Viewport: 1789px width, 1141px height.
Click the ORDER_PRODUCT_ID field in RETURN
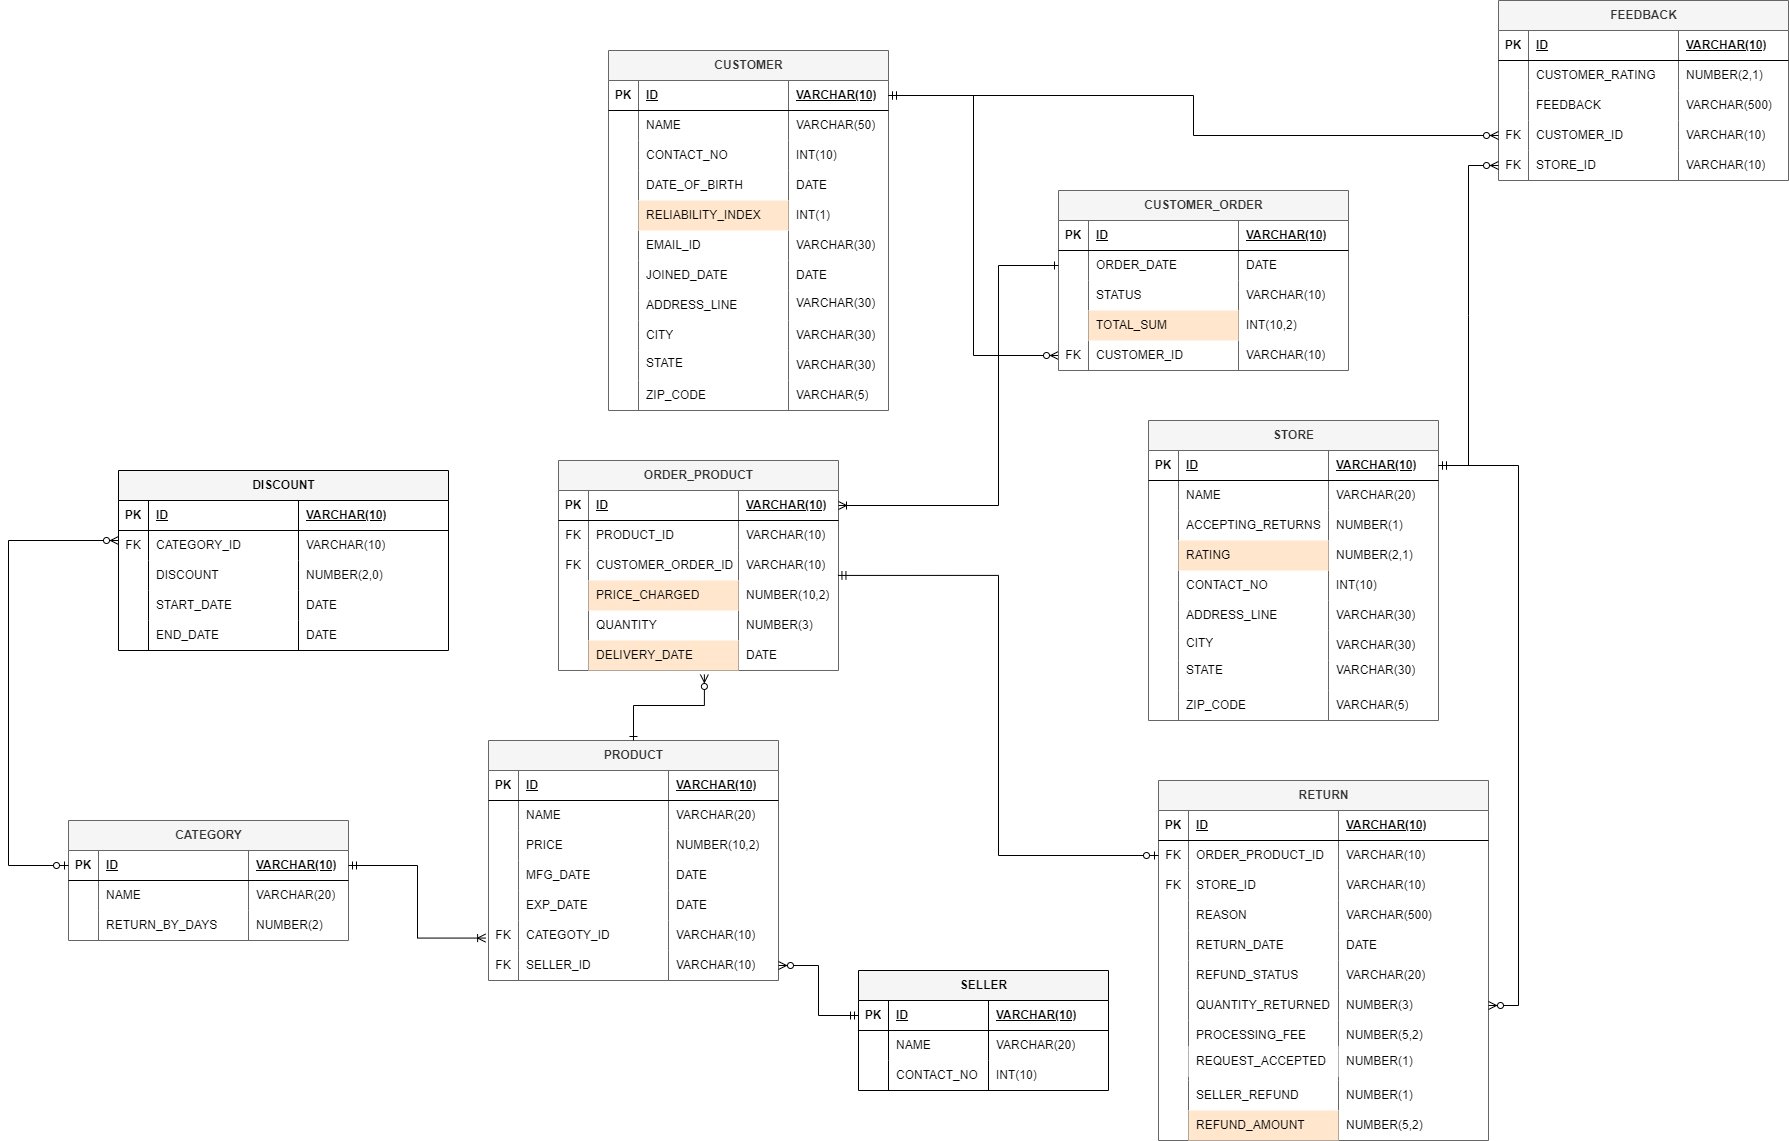tap(1259, 855)
